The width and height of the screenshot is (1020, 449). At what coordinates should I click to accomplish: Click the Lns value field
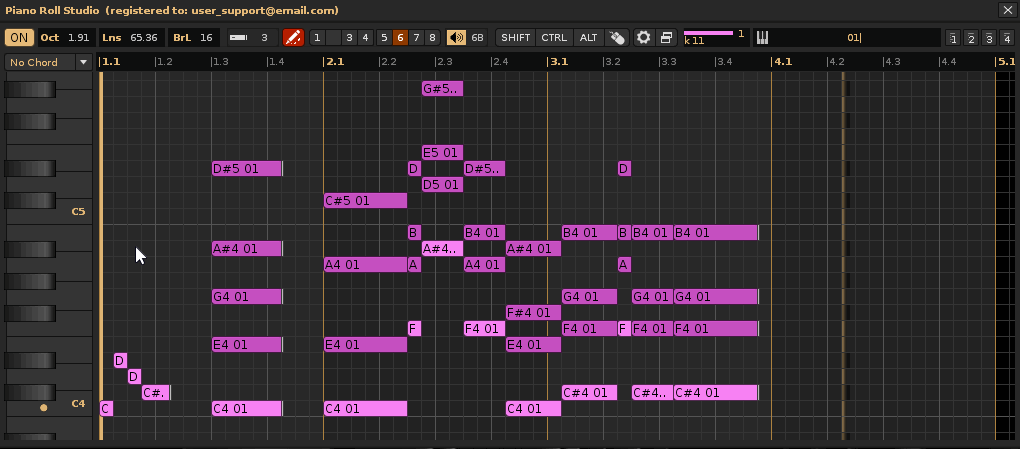pyautogui.click(x=144, y=38)
